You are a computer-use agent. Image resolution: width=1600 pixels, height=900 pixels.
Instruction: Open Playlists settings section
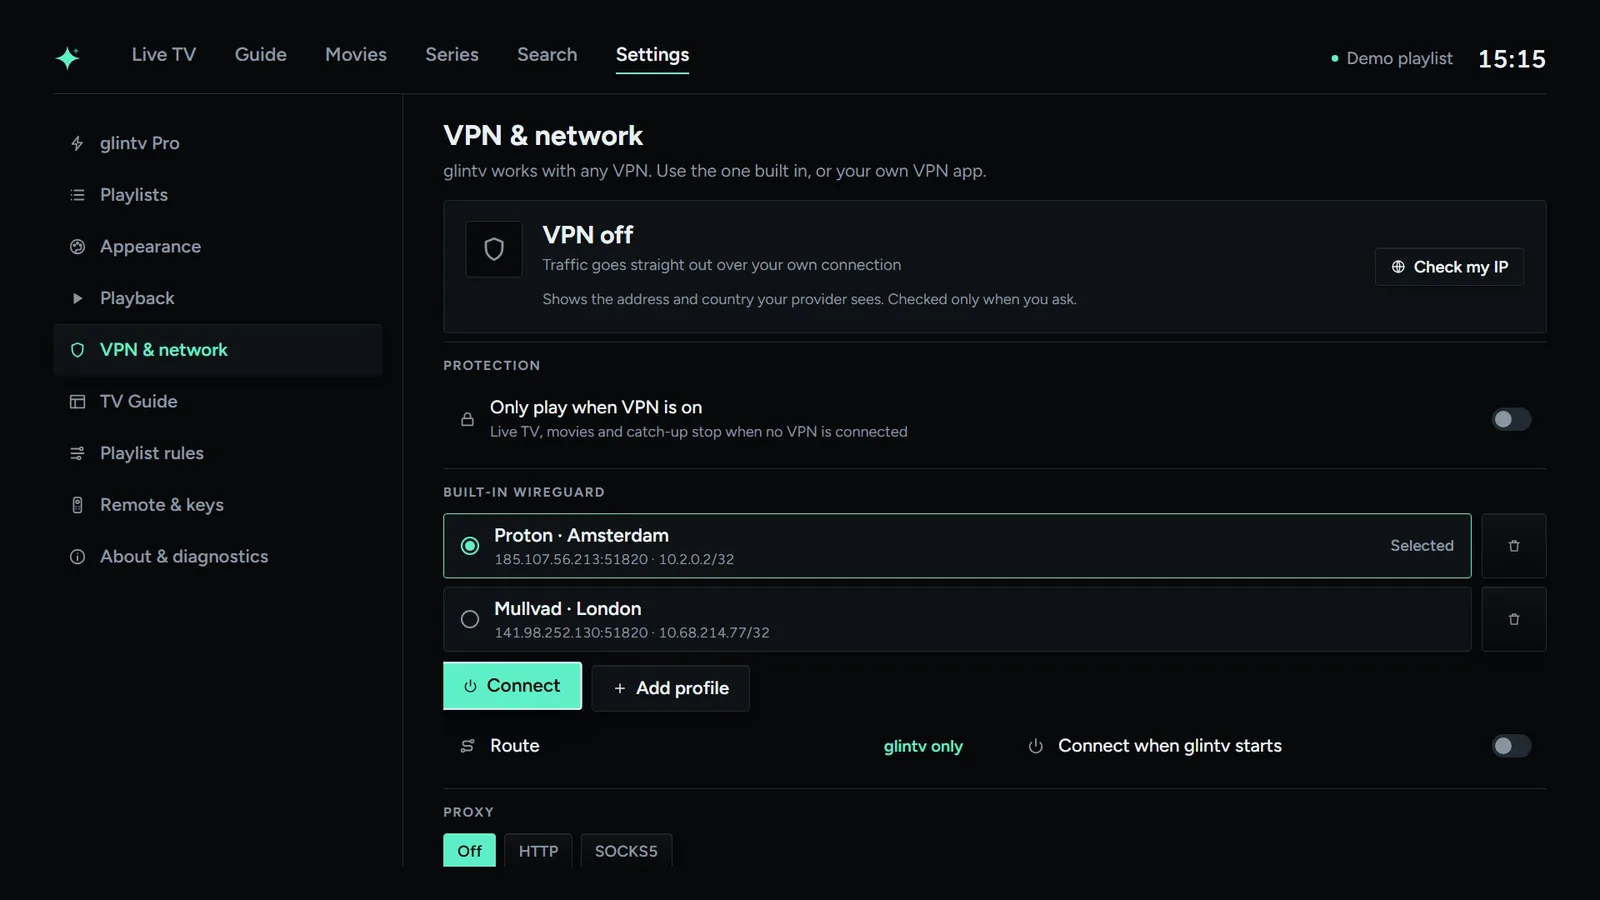point(218,195)
